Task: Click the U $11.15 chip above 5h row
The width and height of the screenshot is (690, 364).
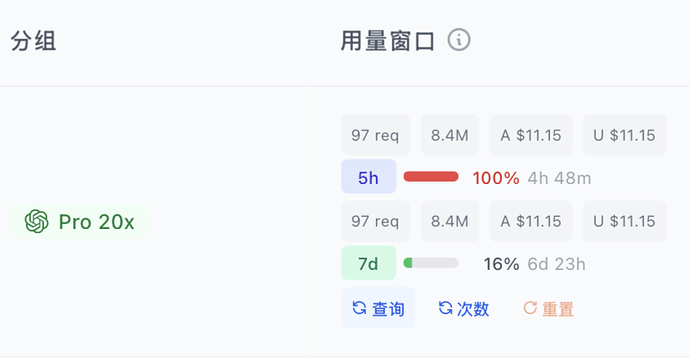Action: click(x=624, y=135)
